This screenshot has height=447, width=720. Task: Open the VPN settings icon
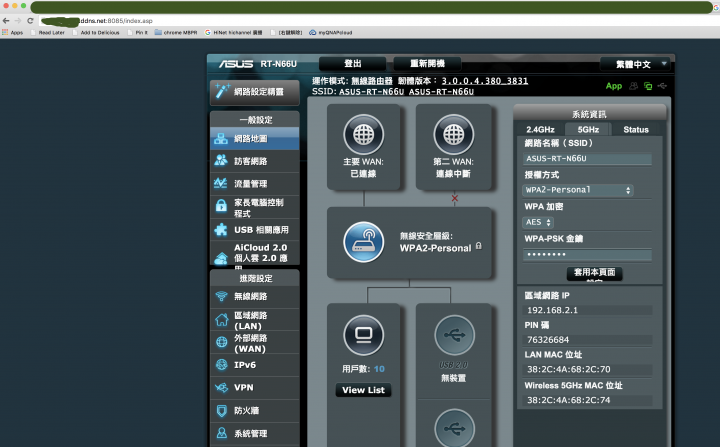coord(222,388)
